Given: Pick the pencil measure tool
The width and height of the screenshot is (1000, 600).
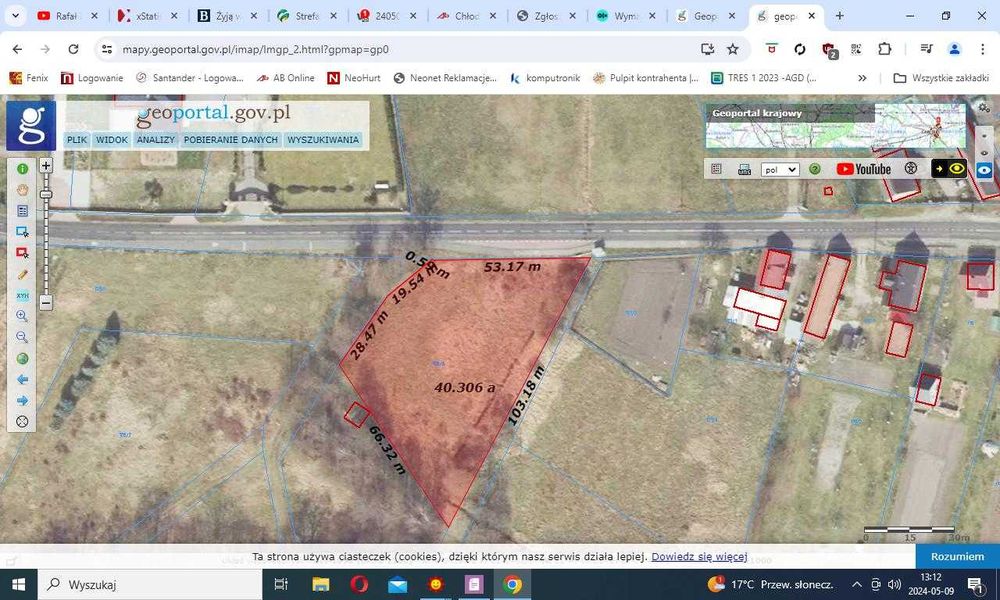Looking at the screenshot, I should [x=22, y=274].
